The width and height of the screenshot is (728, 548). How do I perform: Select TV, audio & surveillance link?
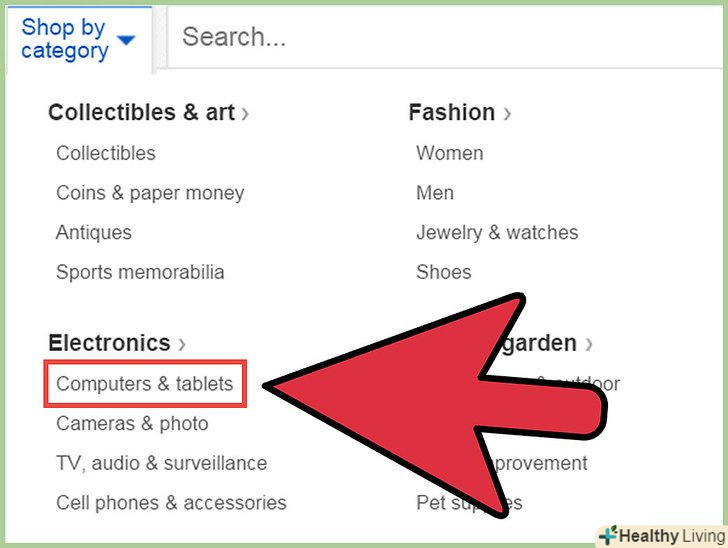(x=161, y=463)
